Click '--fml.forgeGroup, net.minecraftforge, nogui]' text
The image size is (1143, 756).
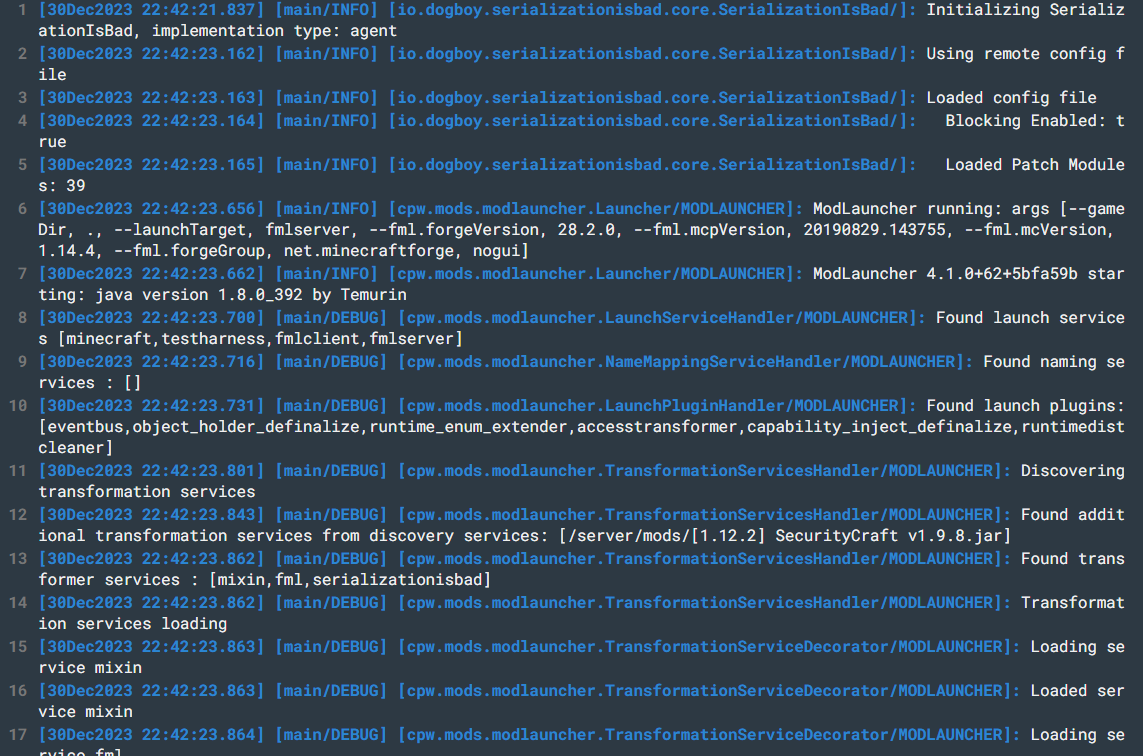(321, 252)
